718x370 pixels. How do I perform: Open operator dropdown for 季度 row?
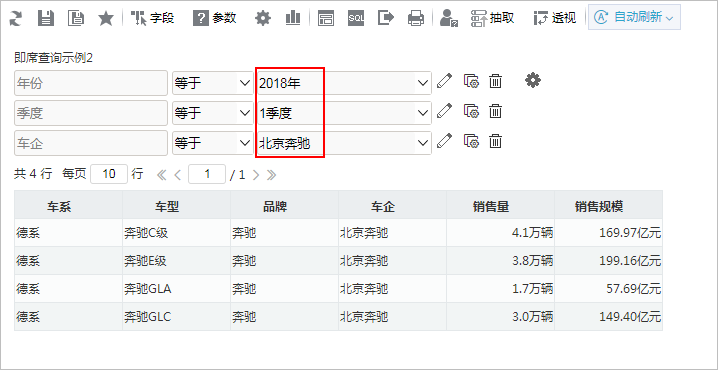click(x=212, y=113)
